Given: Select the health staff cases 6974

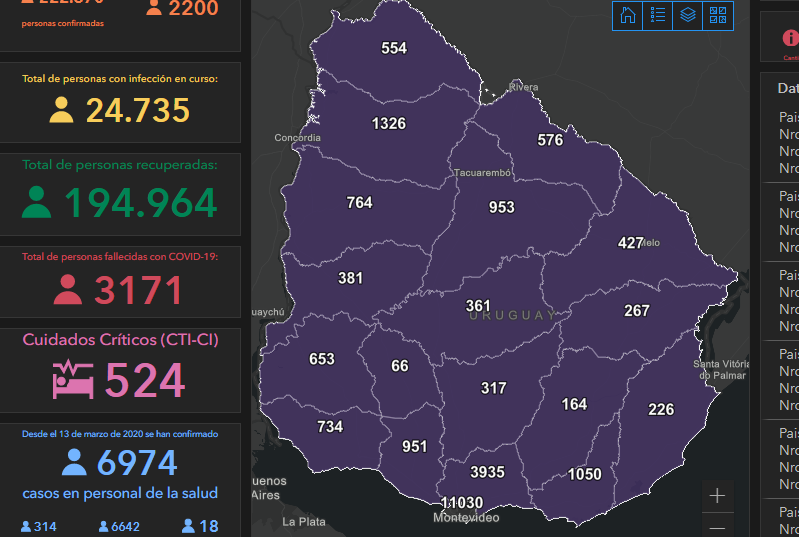Looking at the screenshot, I should pos(137,463).
